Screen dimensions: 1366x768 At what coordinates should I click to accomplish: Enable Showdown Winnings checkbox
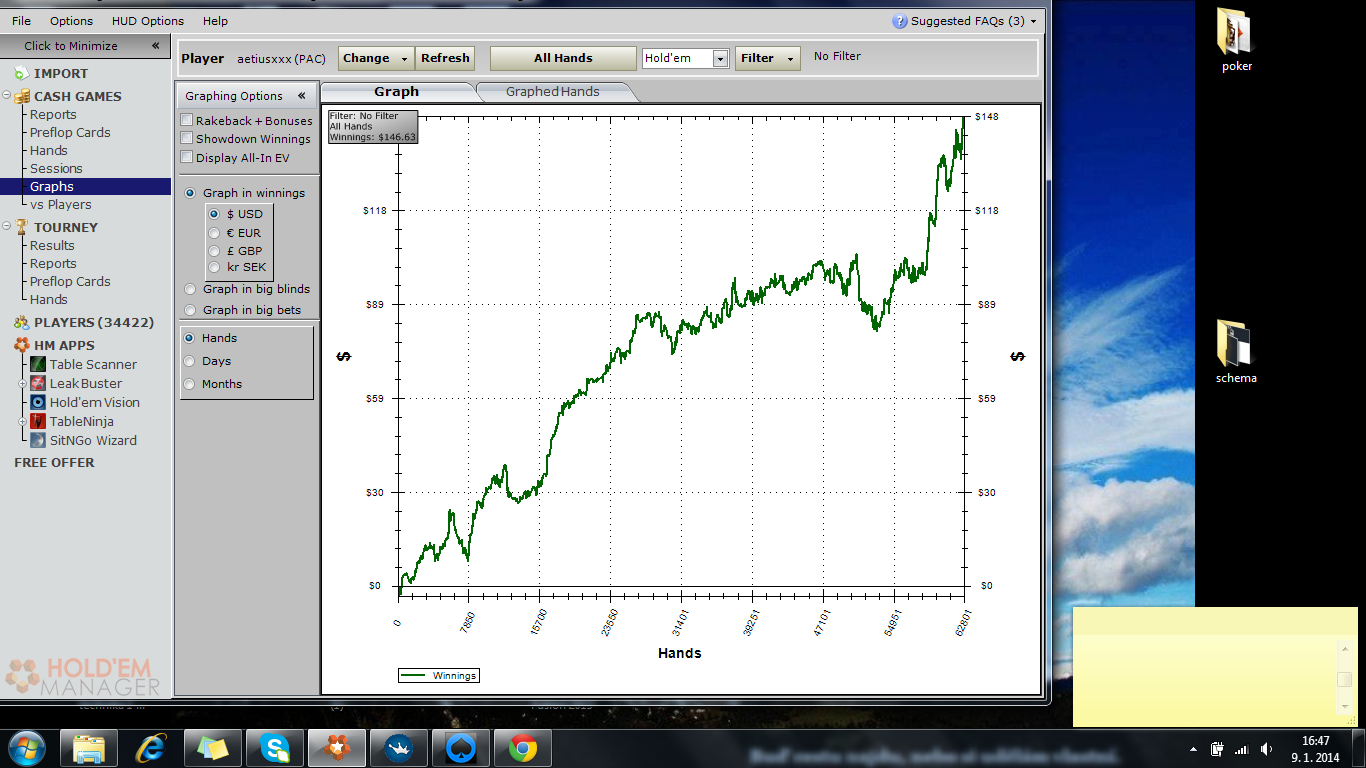tap(186, 138)
